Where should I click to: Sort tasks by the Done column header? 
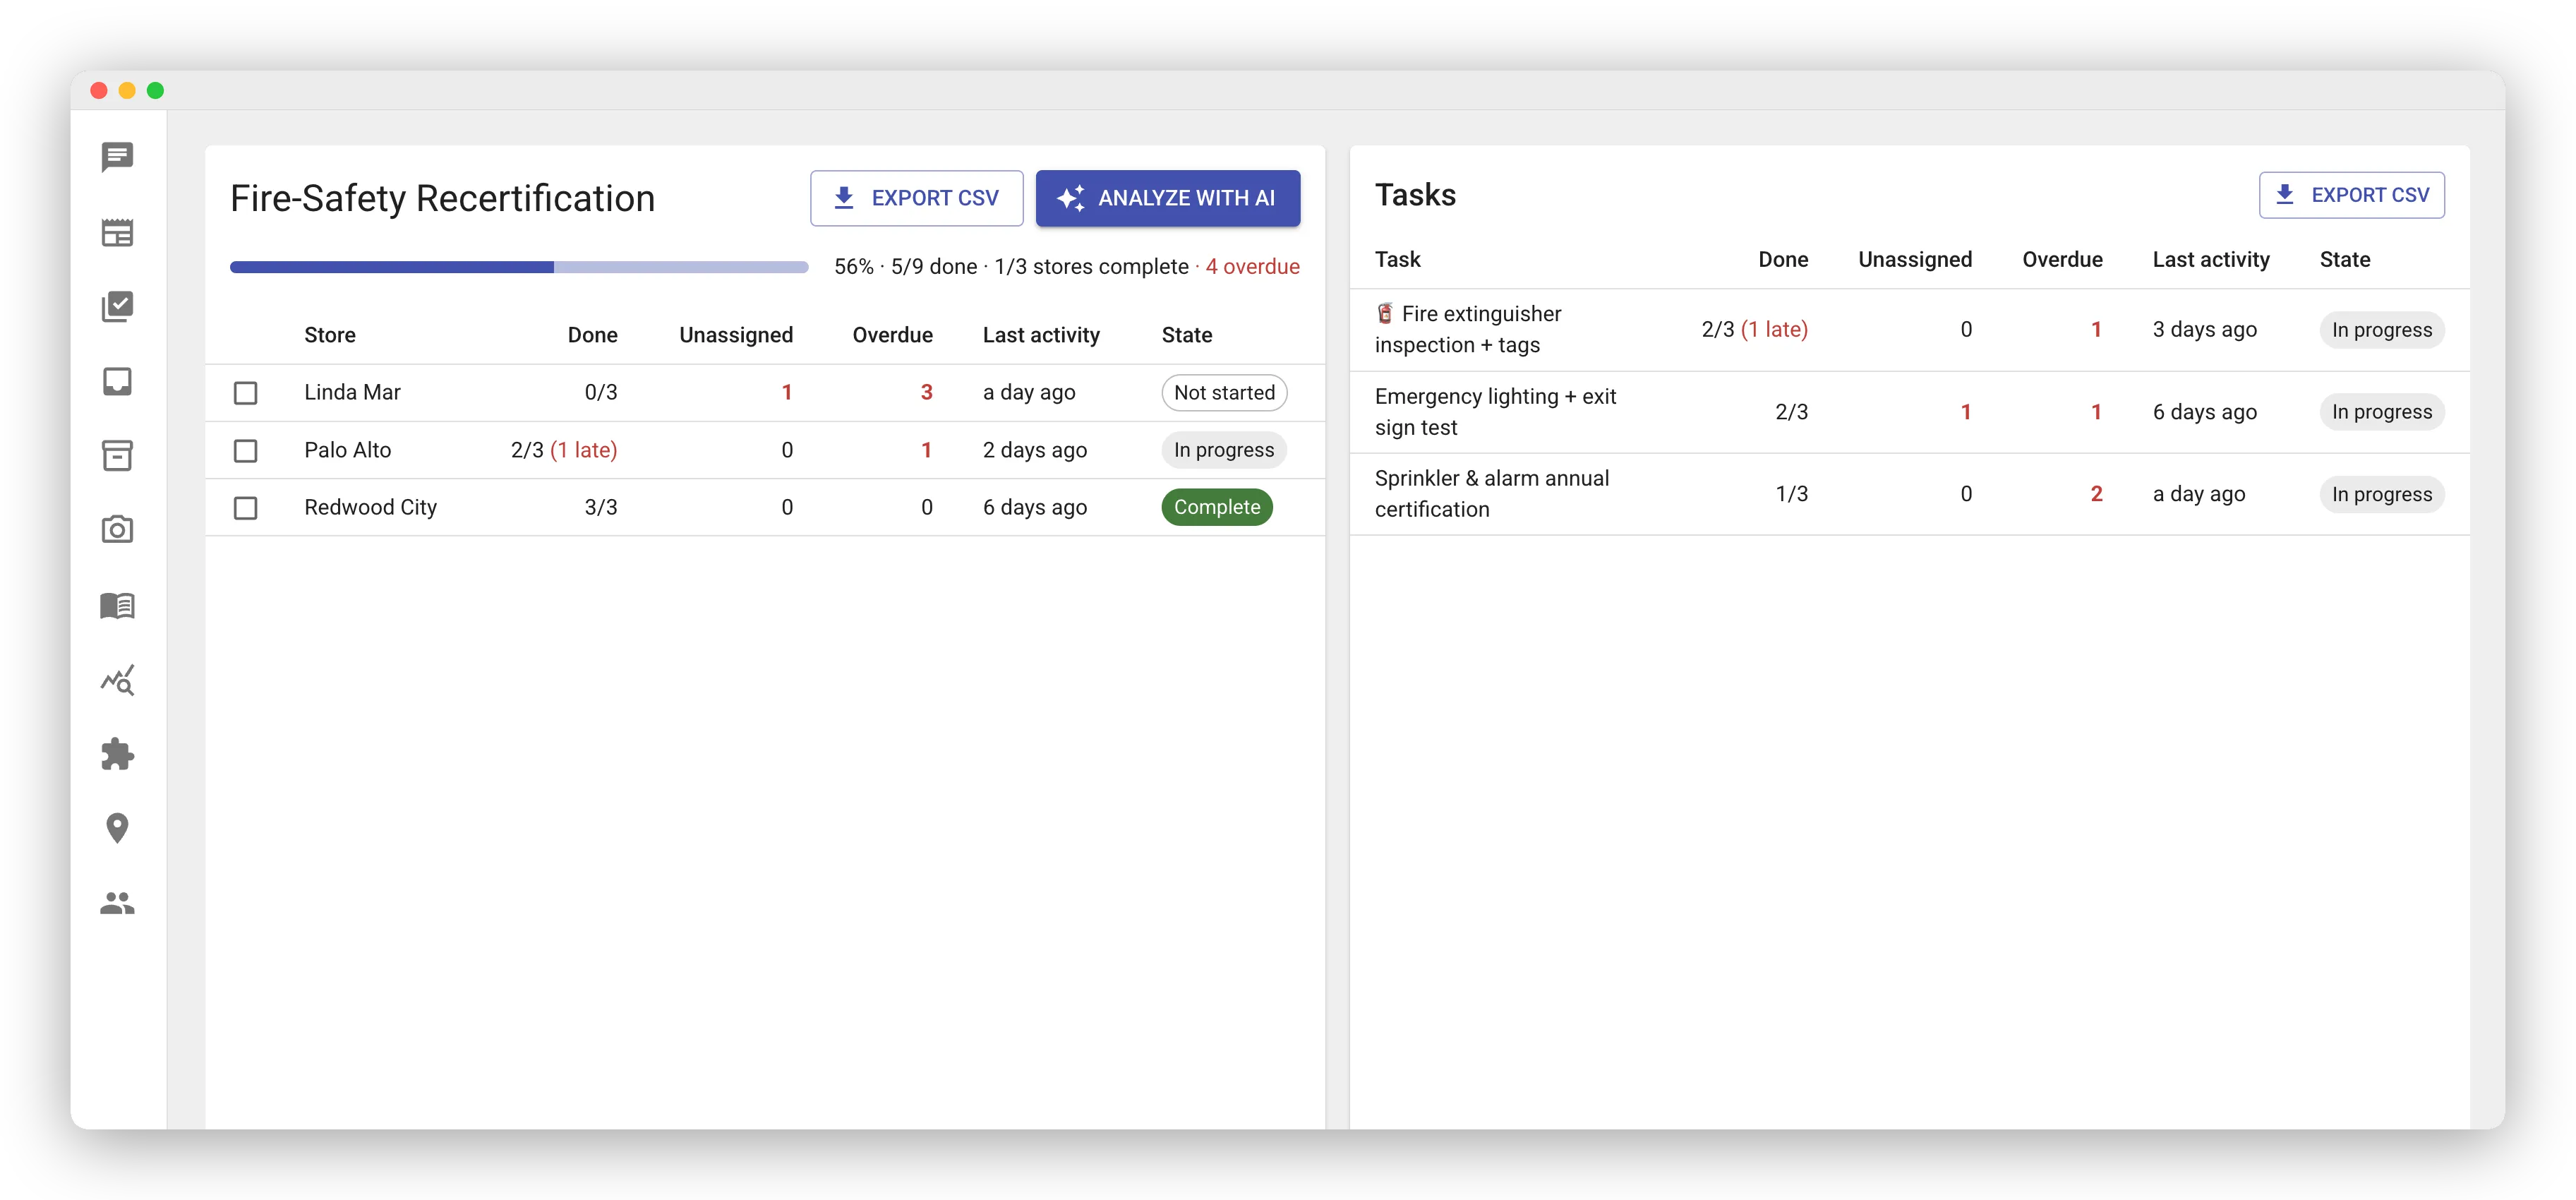tap(1783, 260)
